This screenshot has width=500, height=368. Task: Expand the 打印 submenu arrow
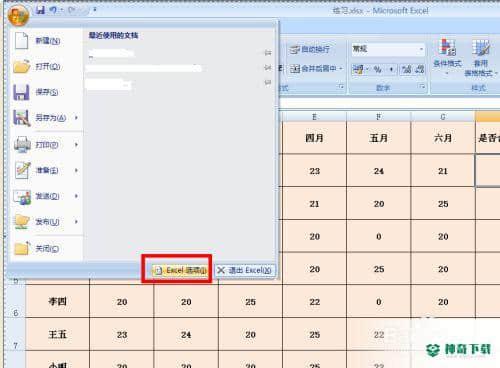tap(76, 145)
